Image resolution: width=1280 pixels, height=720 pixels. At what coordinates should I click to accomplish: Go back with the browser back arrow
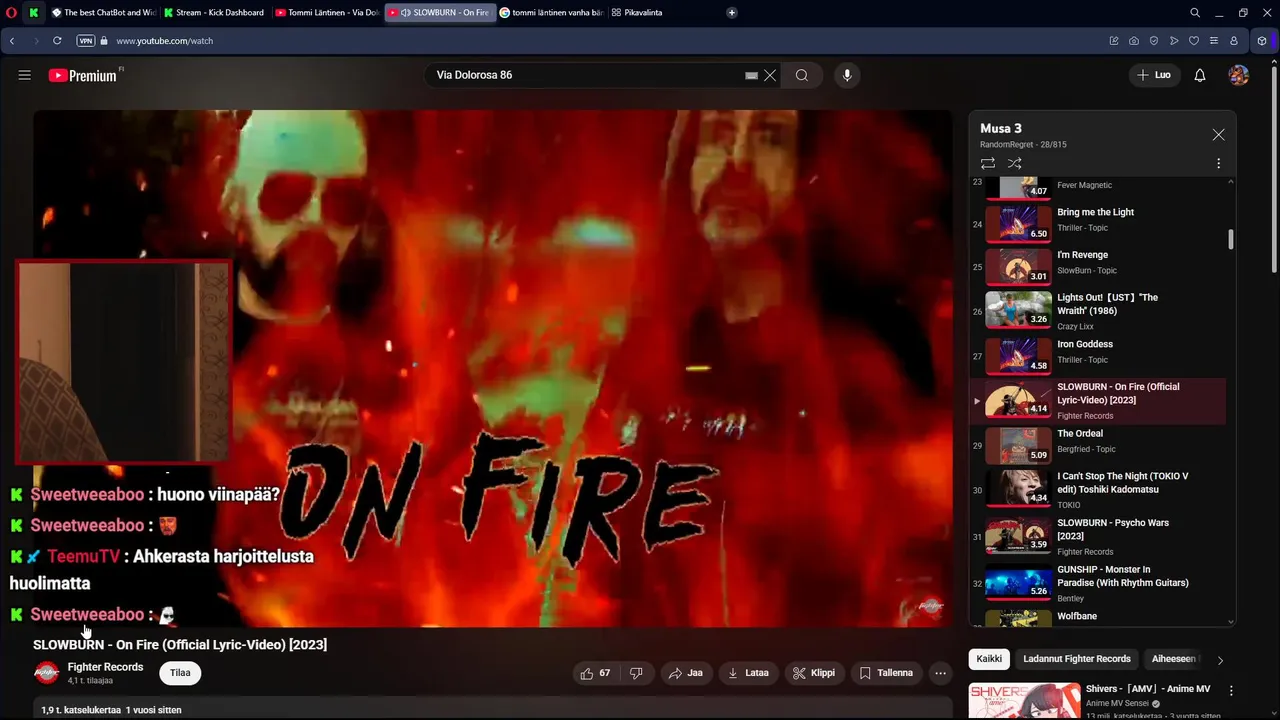point(12,41)
